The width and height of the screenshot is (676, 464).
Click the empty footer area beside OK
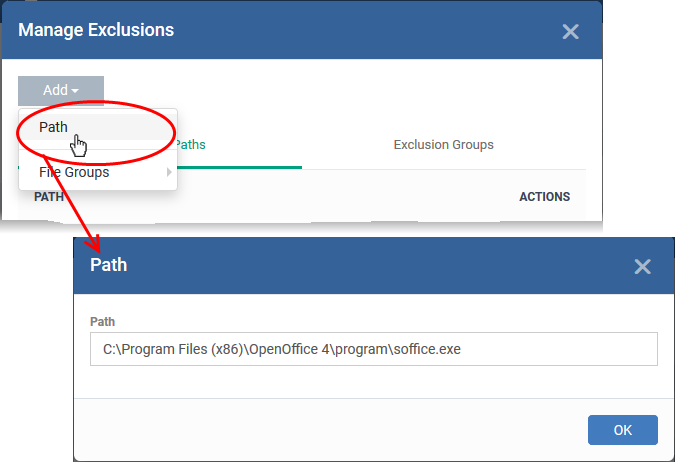[328, 430]
